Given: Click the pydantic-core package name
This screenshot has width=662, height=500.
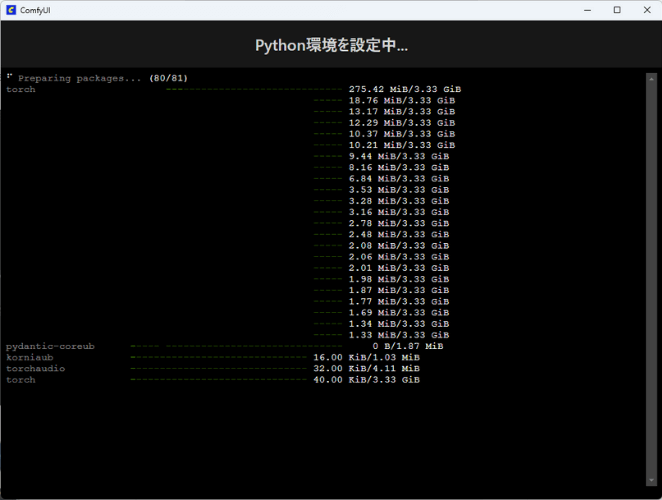Looking at the screenshot, I should (50, 347).
